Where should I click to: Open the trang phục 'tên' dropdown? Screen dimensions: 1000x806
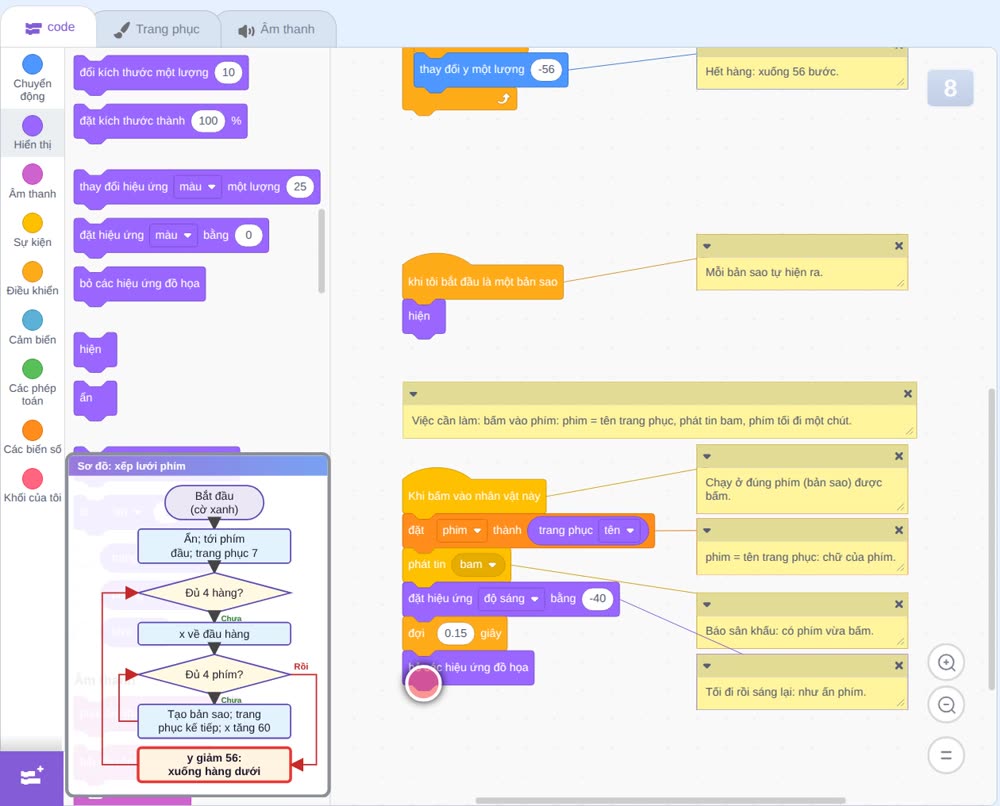(619, 531)
